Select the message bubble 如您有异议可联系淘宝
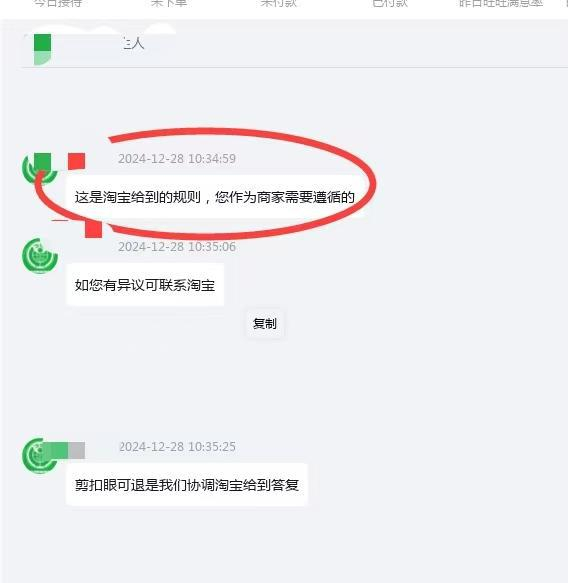Screen dimensions: 568x583 [x=145, y=285]
